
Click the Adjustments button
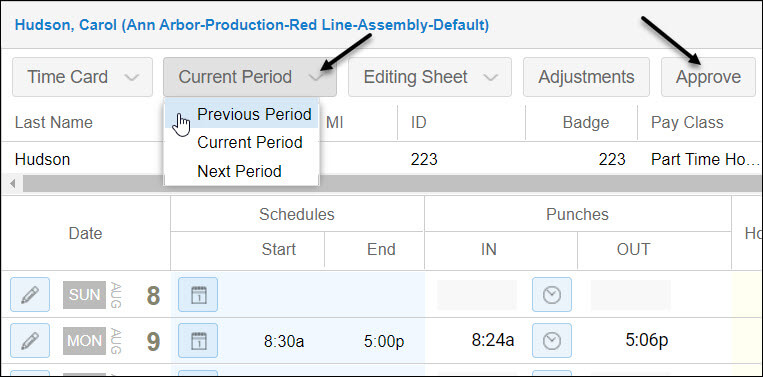point(586,77)
